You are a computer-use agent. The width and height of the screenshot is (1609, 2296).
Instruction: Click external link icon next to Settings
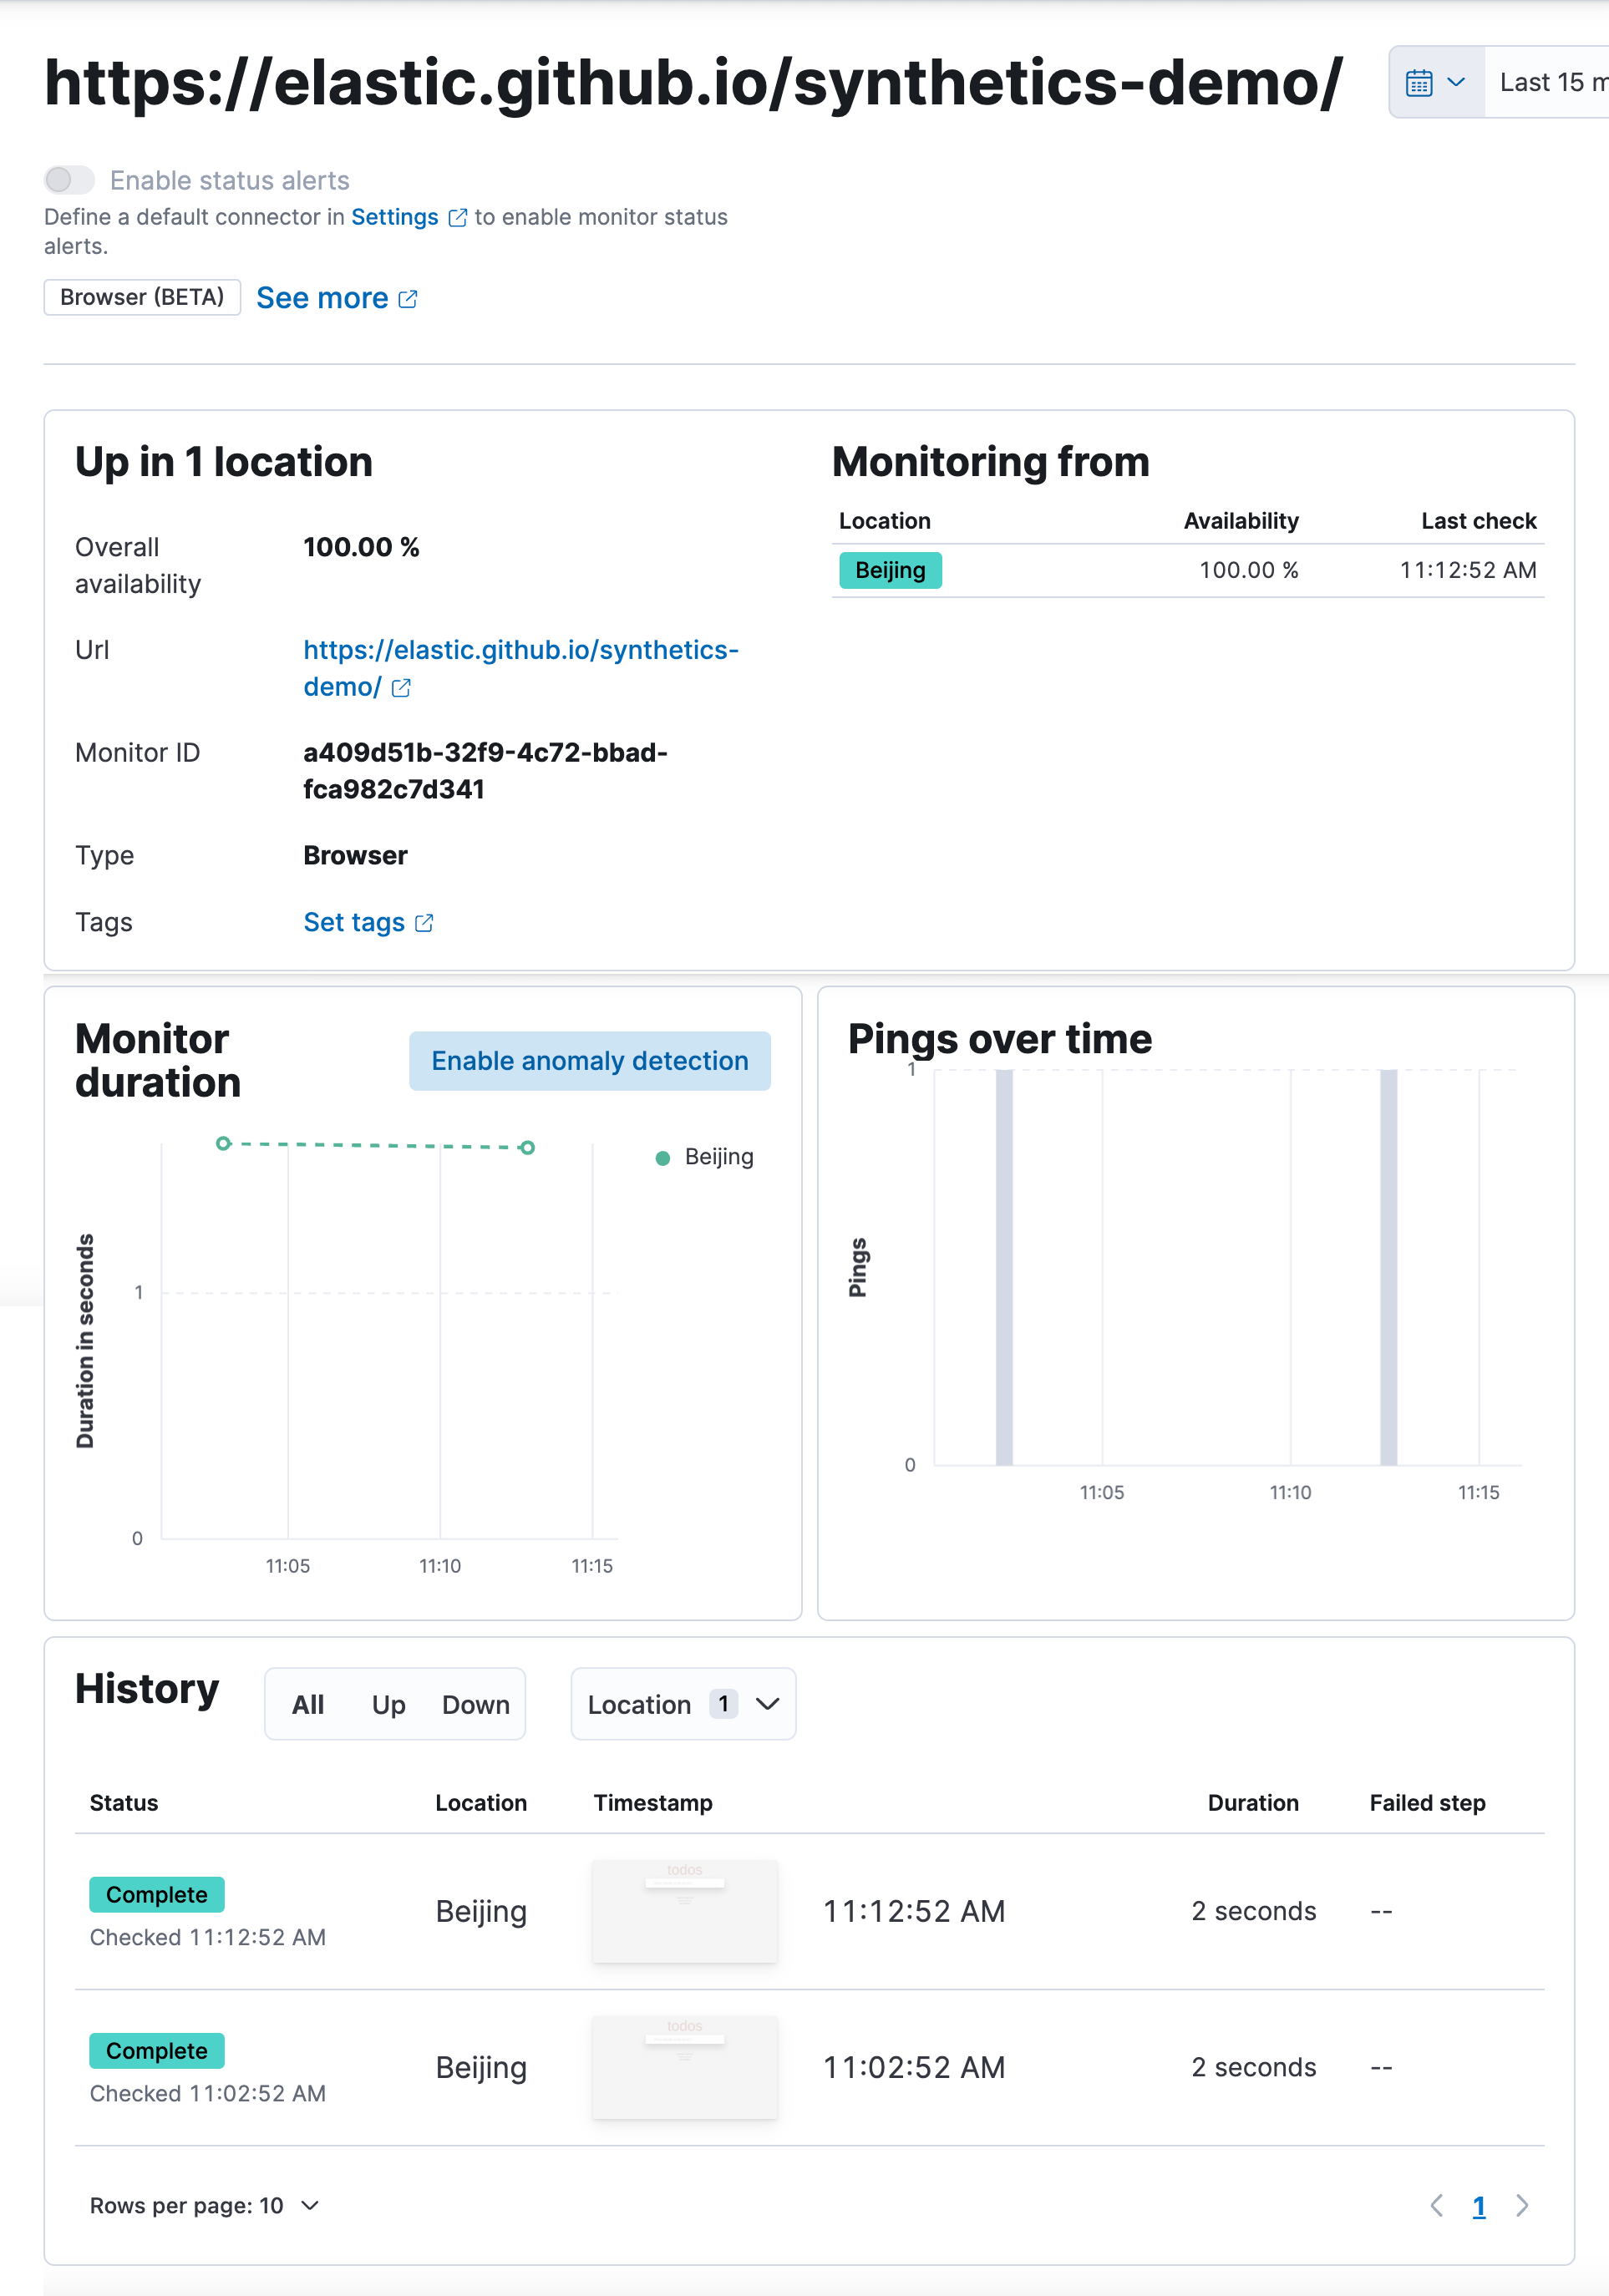tap(458, 218)
